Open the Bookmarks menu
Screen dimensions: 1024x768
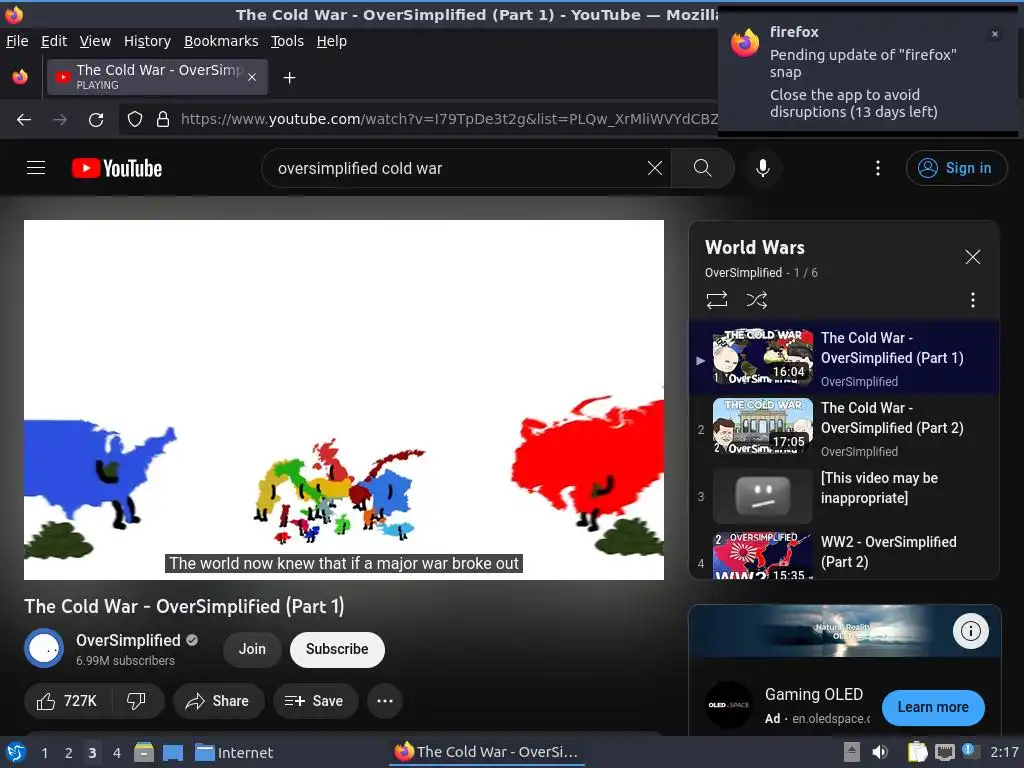221,41
